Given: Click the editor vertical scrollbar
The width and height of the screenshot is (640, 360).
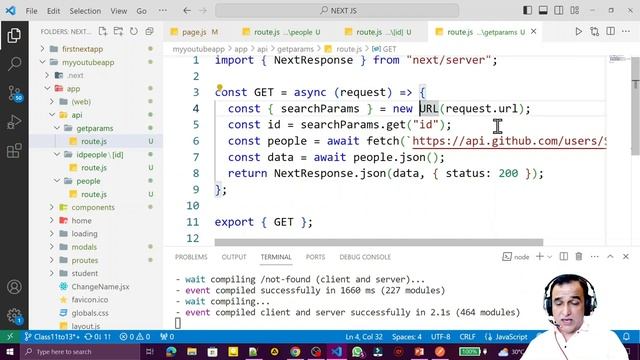Looking at the screenshot, I should pos(636,106).
